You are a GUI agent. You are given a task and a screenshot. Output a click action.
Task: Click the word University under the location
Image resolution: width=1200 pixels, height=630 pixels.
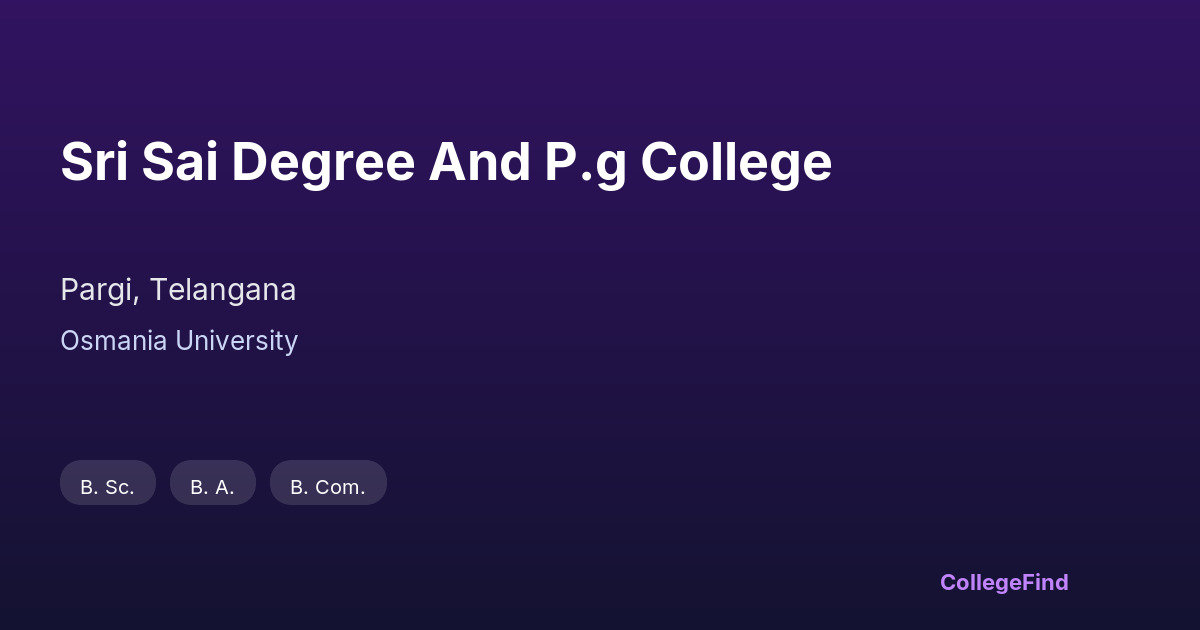(236, 341)
